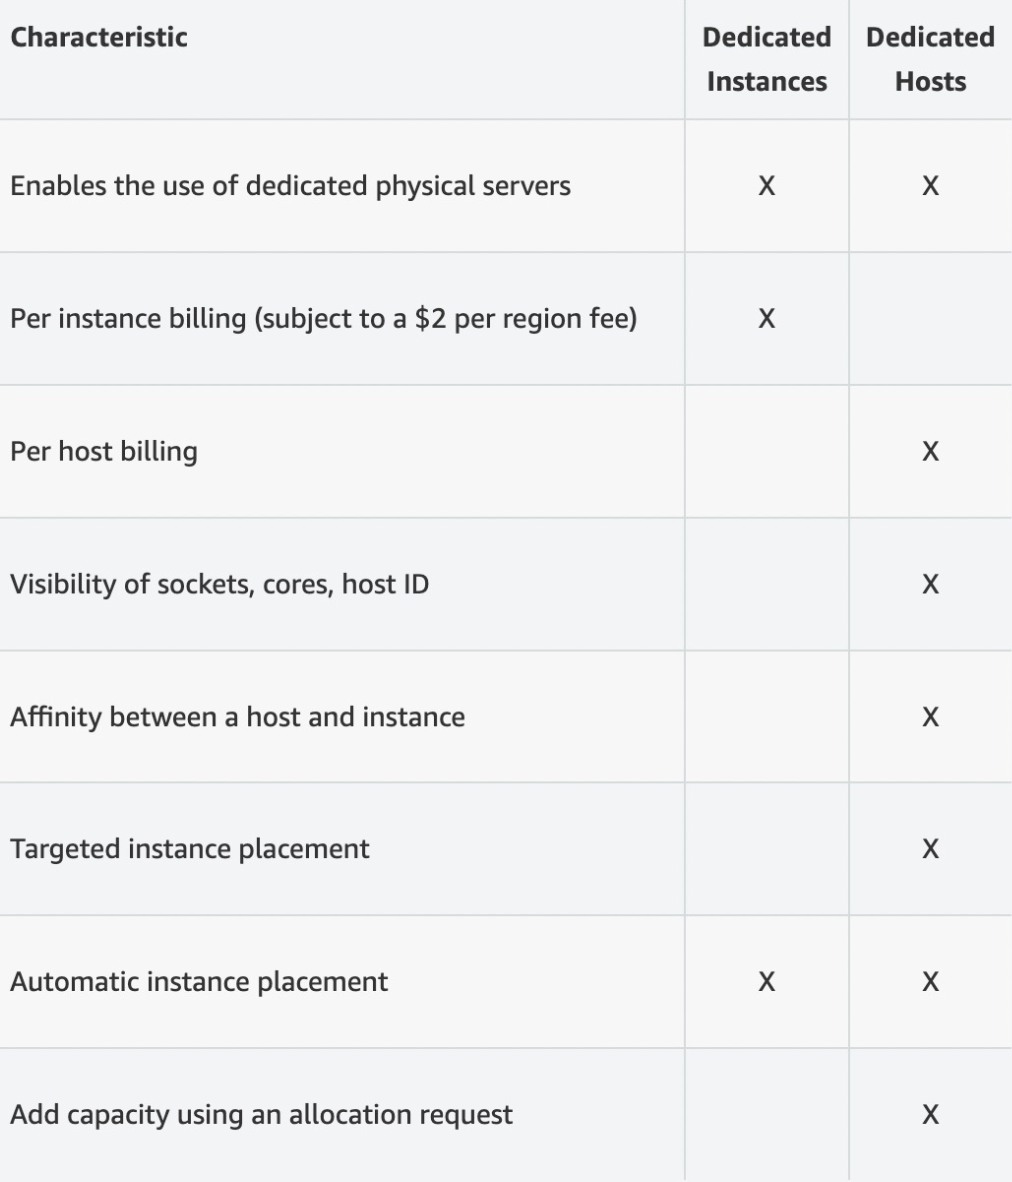Click Dedicated Hosts X for dedicated physical servers
This screenshot has width=1012, height=1182.
[x=931, y=186]
